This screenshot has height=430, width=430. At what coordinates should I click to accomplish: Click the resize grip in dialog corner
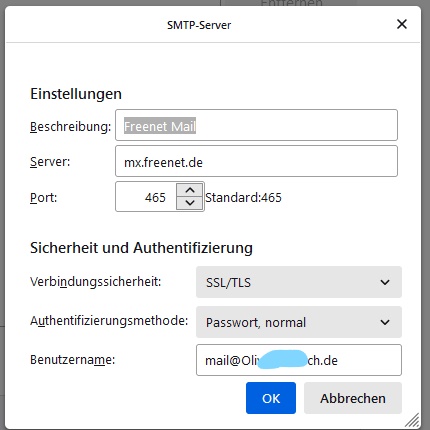click(x=412, y=420)
